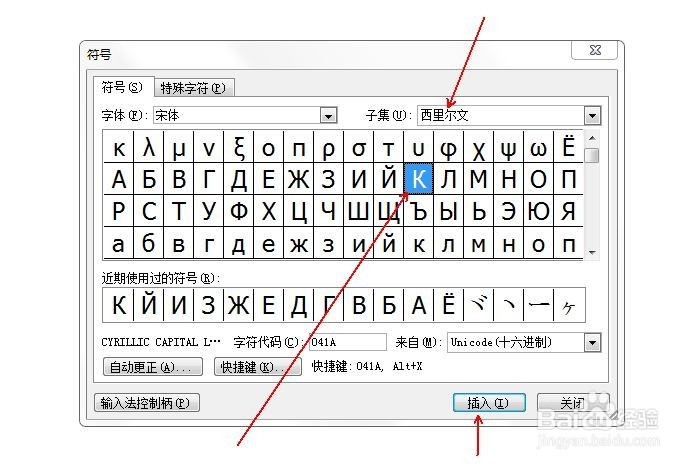Open the 子集 subset dropdown showing 西里尔文
700x466 pixels.
(592, 116)
